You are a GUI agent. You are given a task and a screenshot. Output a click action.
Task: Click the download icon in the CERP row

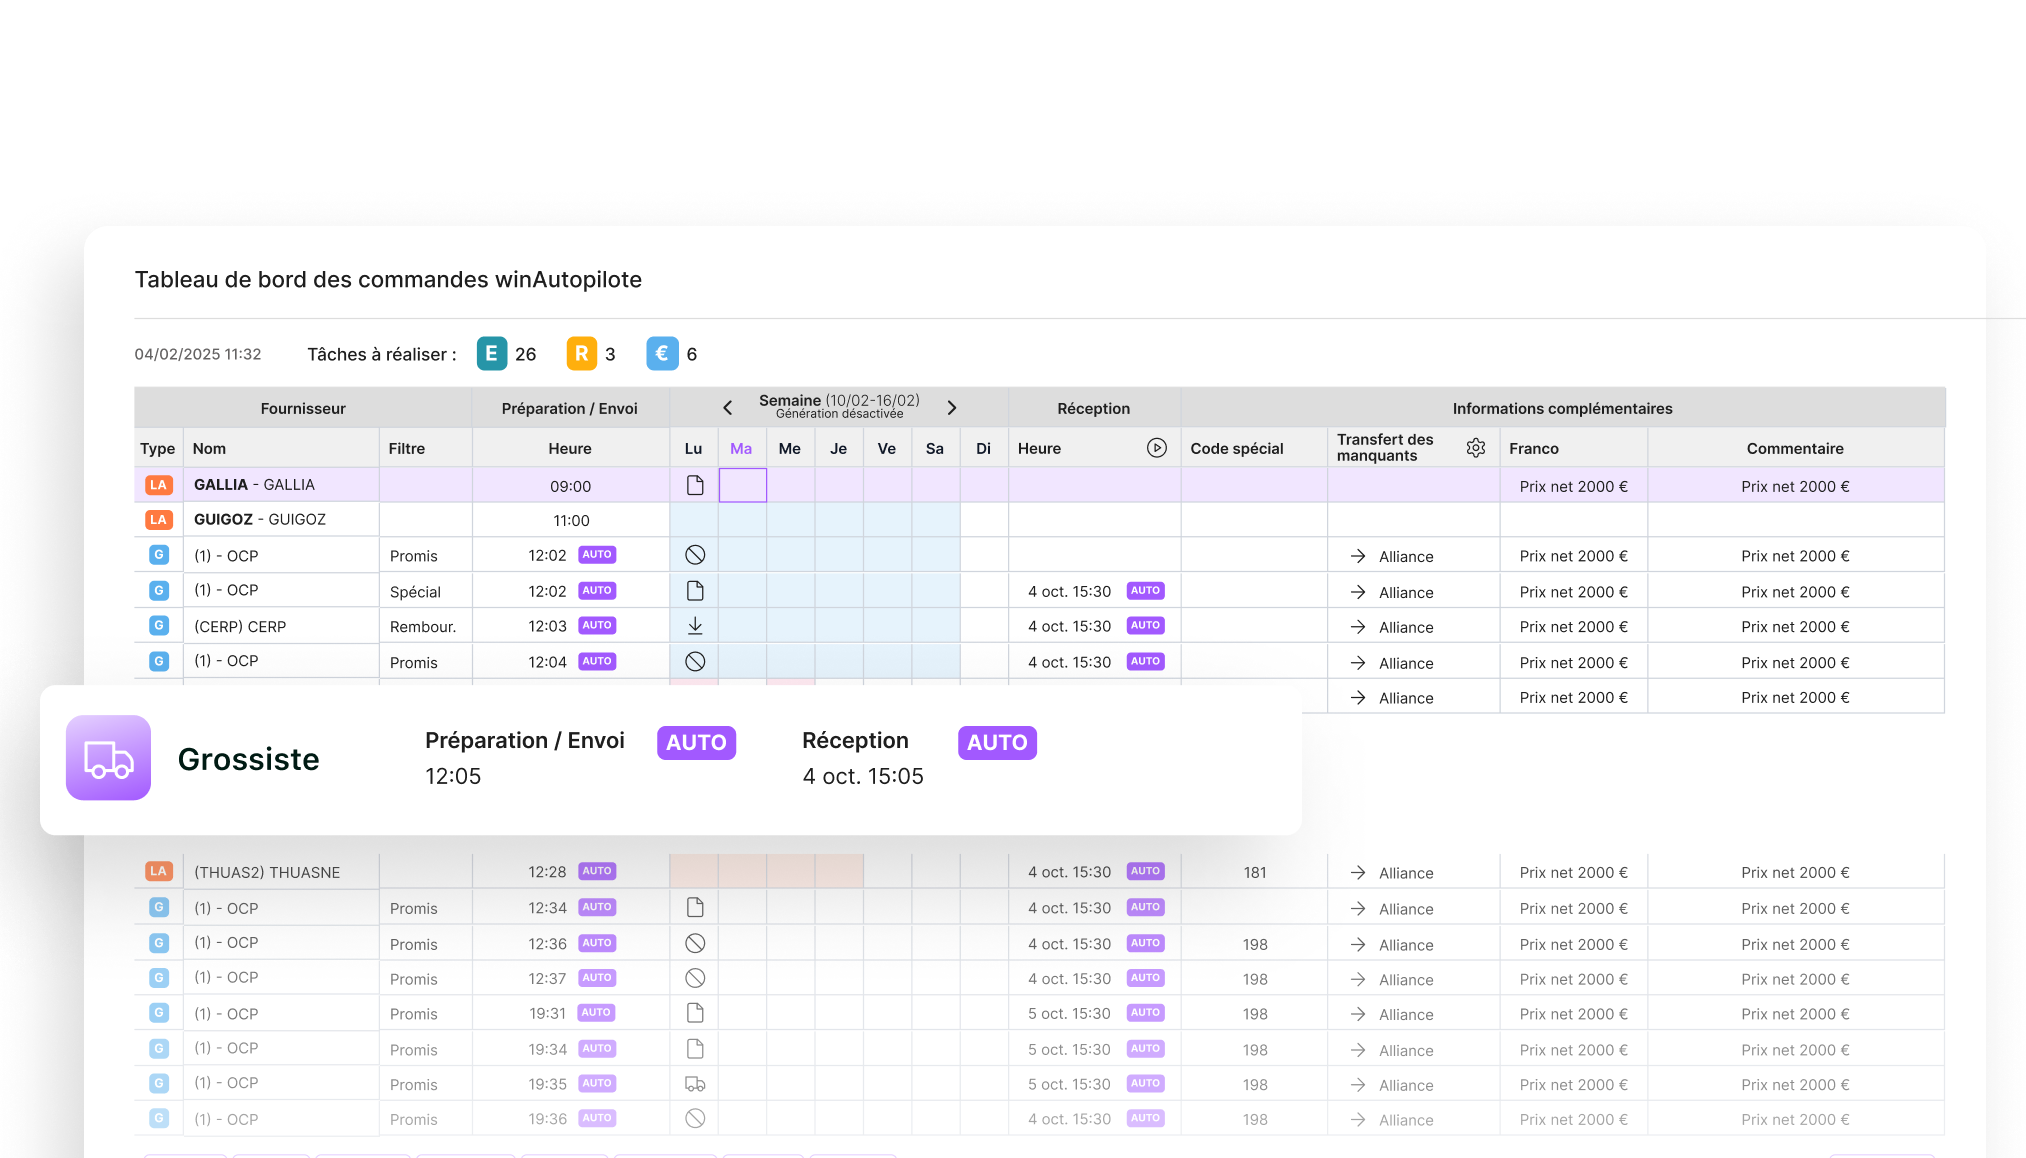[x=695, y=626]
